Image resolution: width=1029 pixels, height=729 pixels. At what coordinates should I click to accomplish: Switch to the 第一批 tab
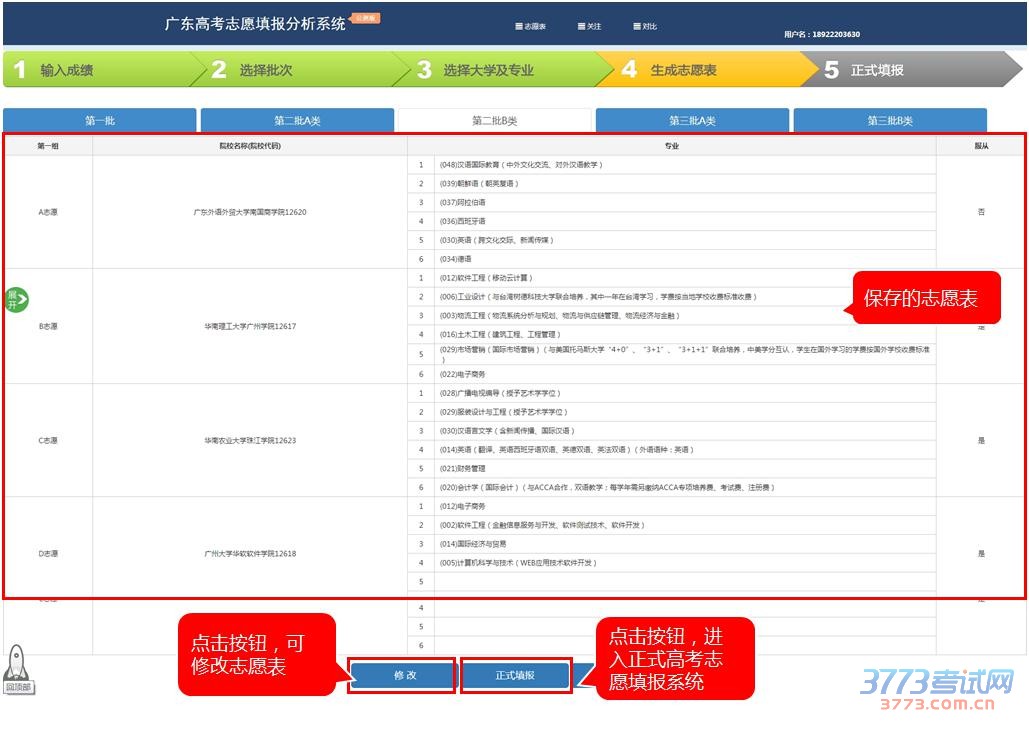(x=99, y=121)
